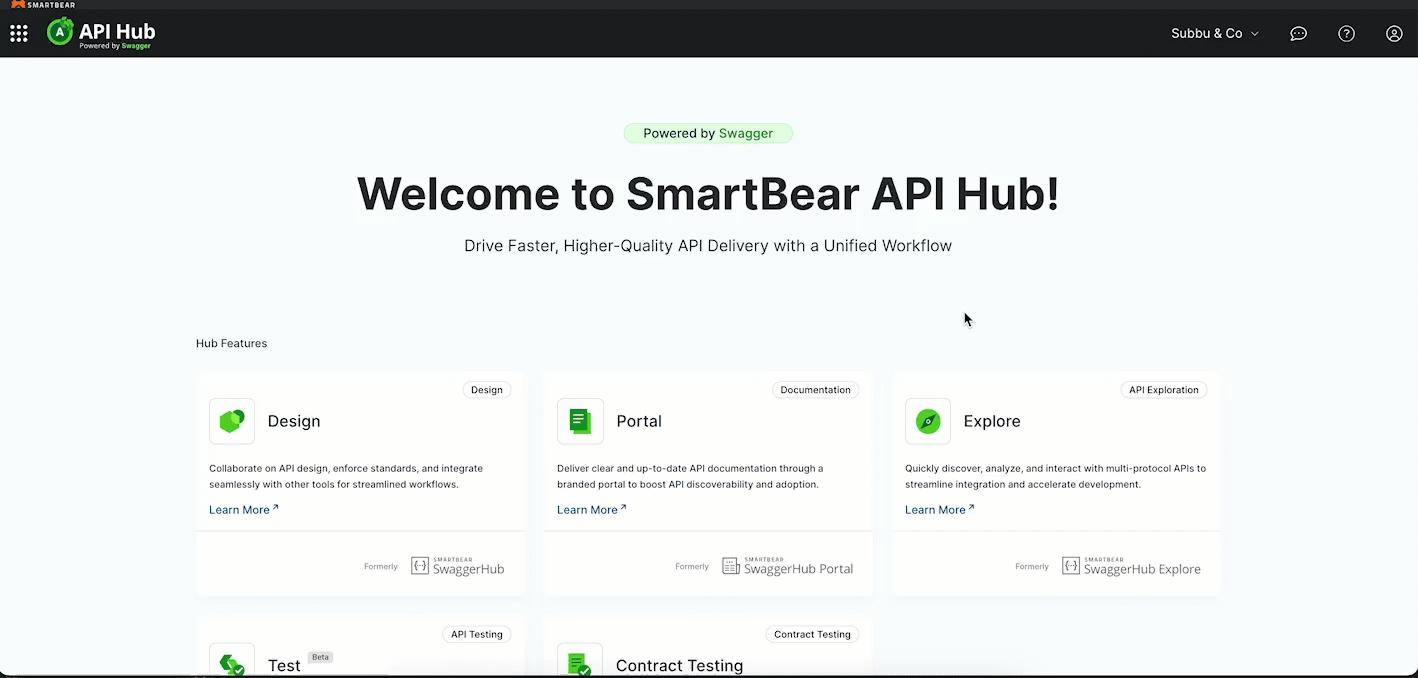Click the API Exploration tag label
Image resolution: width=1418 pixels, height=678 pixels.
[x=1163, y=390]
